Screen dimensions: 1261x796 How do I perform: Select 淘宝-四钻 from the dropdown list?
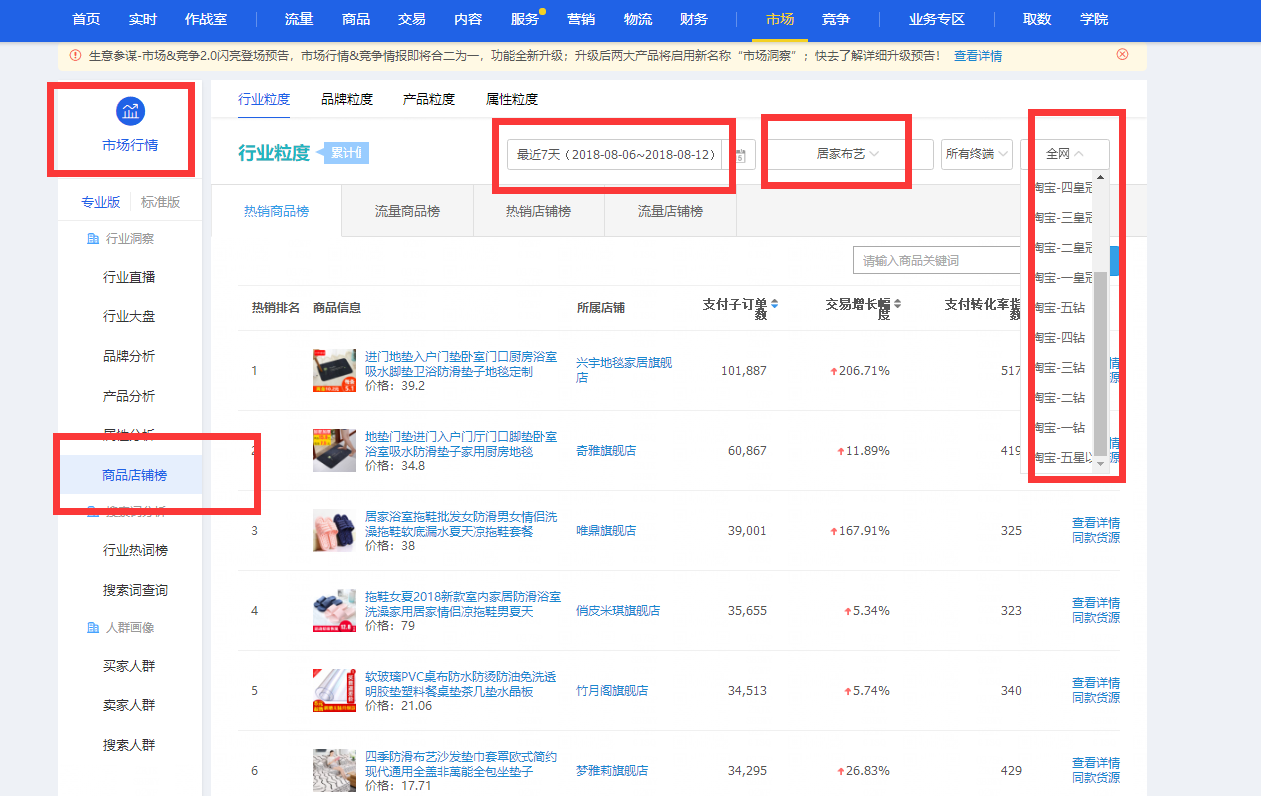coord(1059,338)
